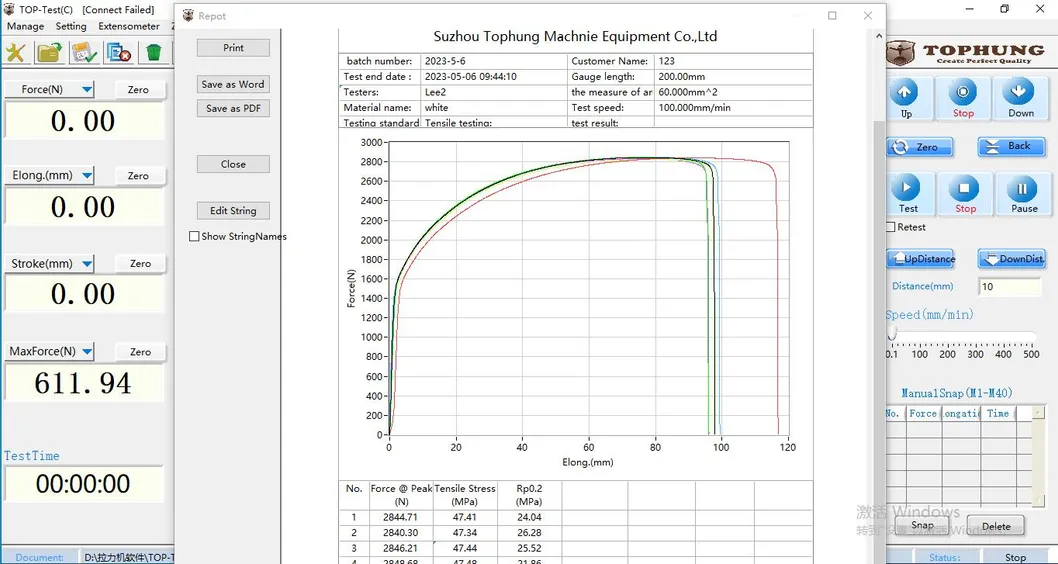Click the Distance(mm) input field
Image resolution: width=1058 pixels, height=564 pixels.
[1009, 287]
